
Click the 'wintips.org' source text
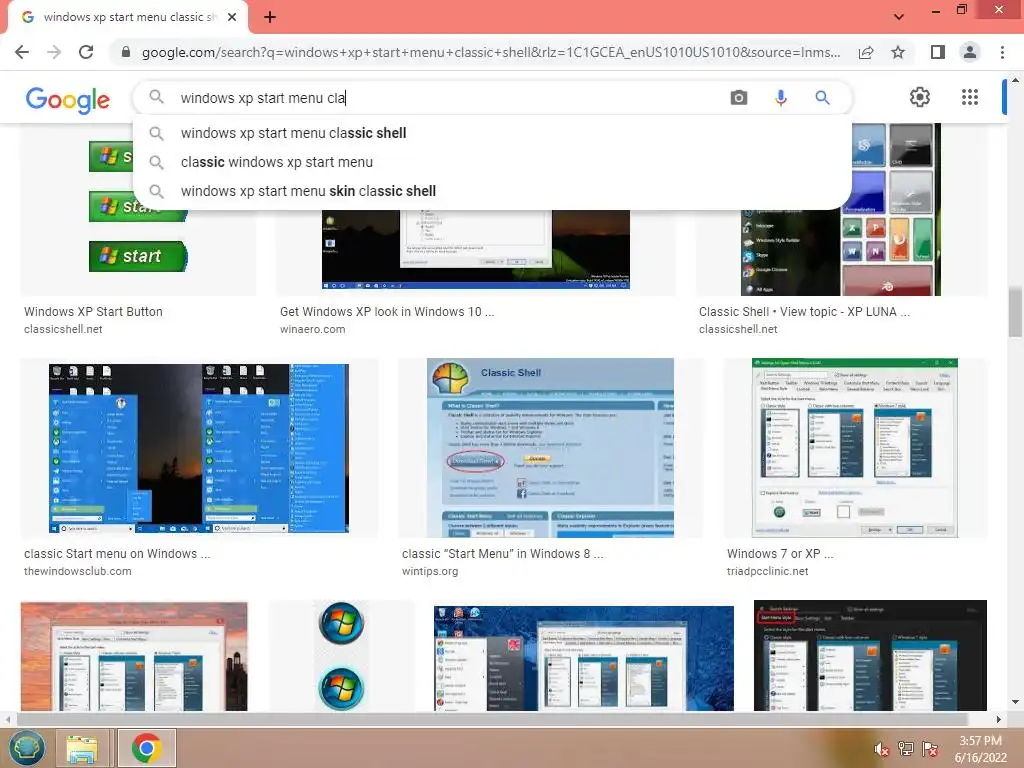[430, 571]
